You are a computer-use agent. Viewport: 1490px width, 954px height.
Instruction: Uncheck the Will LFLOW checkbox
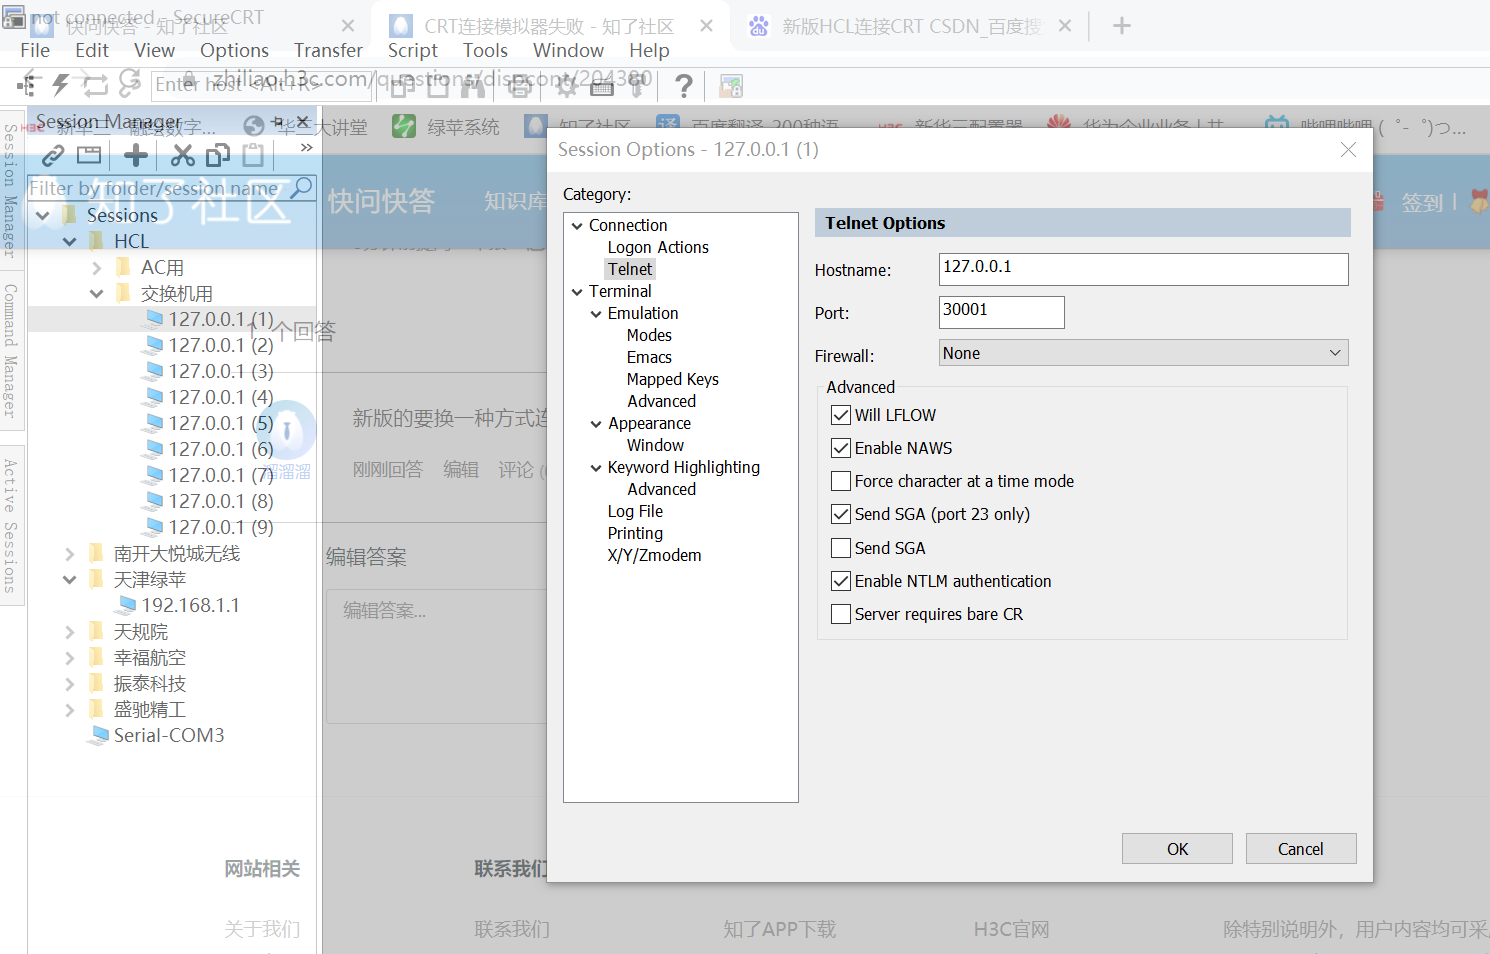pyautogui.click(x=841, y=415)
